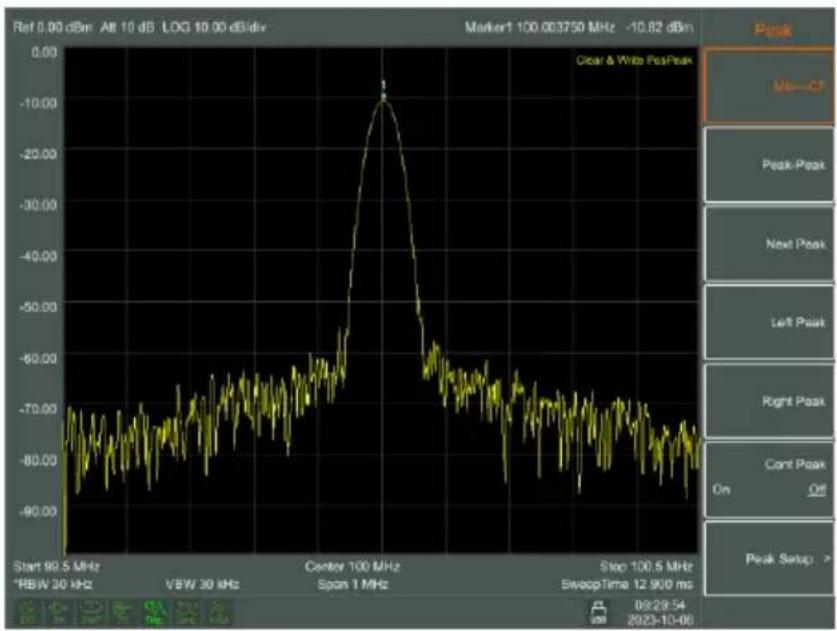Click the -10.82 dBm marker amplitude

659,27
